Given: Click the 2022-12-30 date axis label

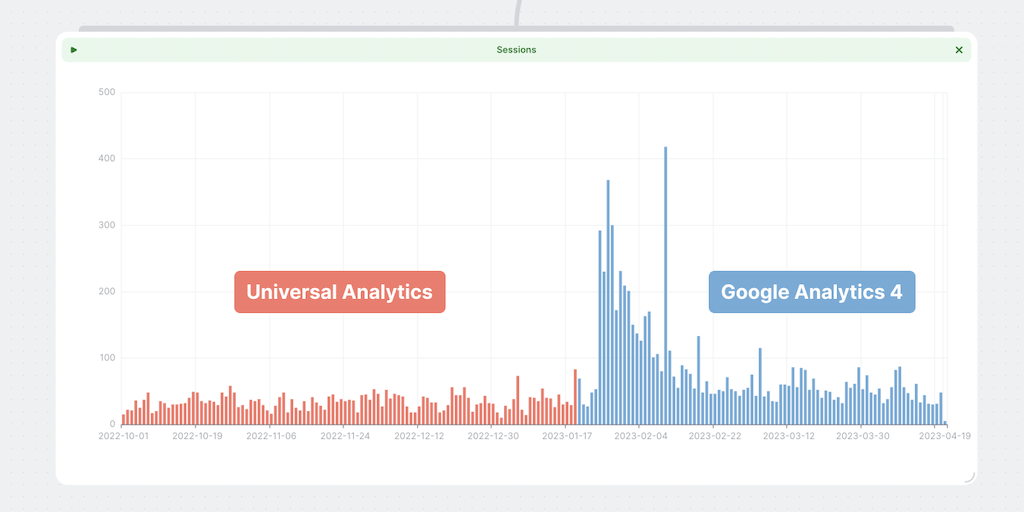Looking at the screenshot, I should [493, 436].
